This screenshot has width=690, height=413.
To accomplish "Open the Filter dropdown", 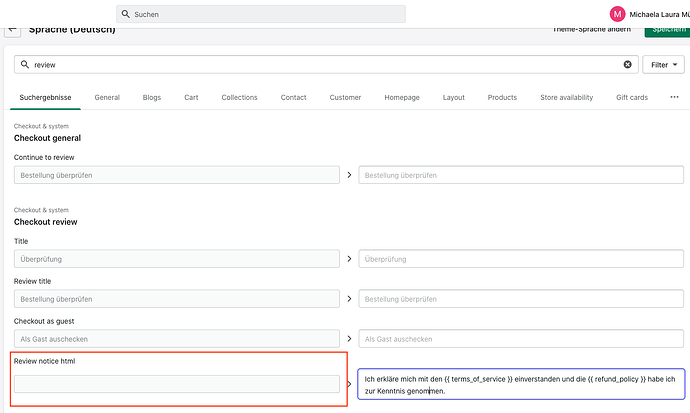I will coord(663,64).
